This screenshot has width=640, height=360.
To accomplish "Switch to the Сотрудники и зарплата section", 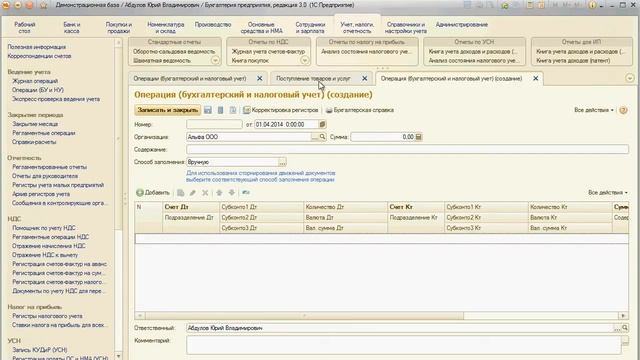I will point(310,28).
